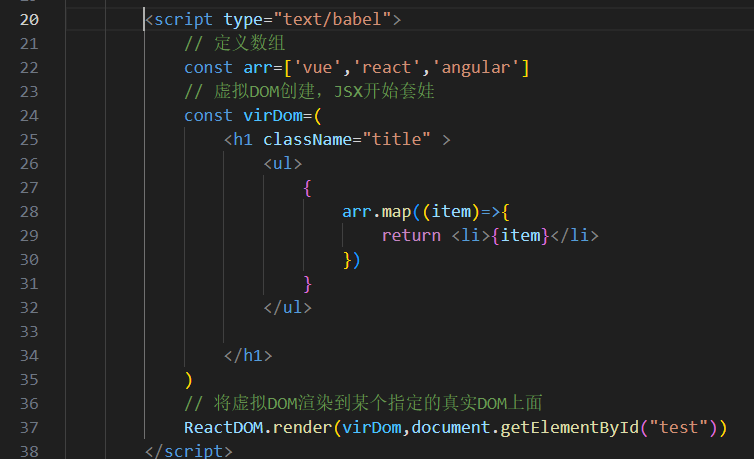Click line number 20 in gutter

[29, 20]
